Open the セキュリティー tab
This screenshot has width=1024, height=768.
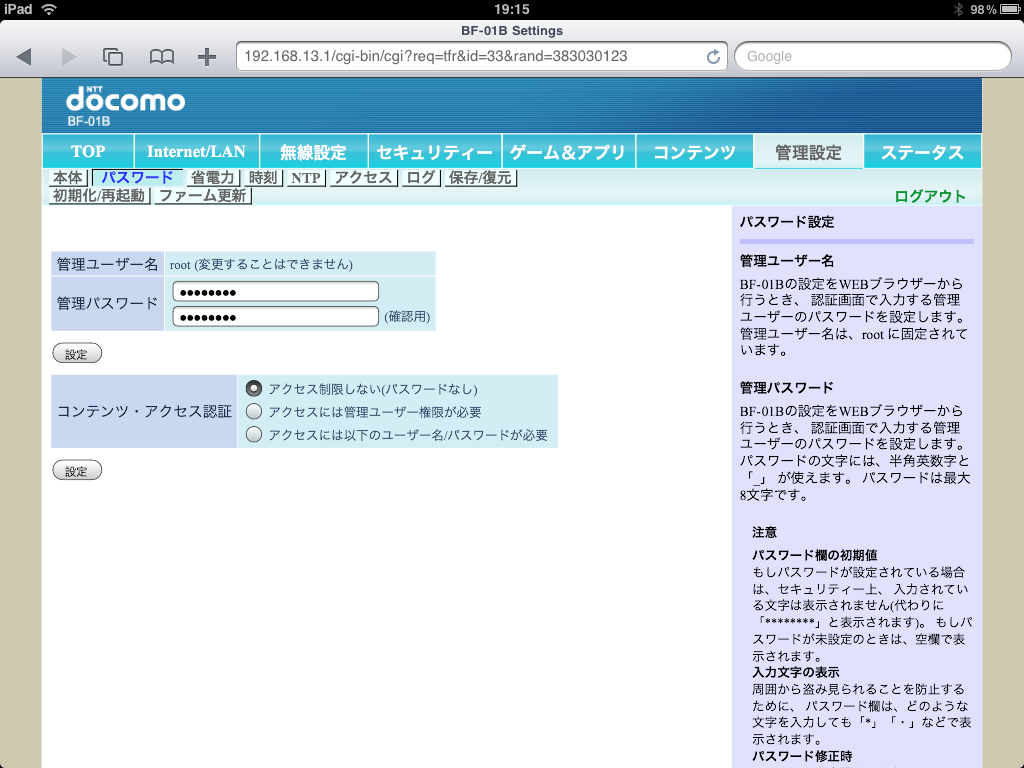(x=435, y=152)
